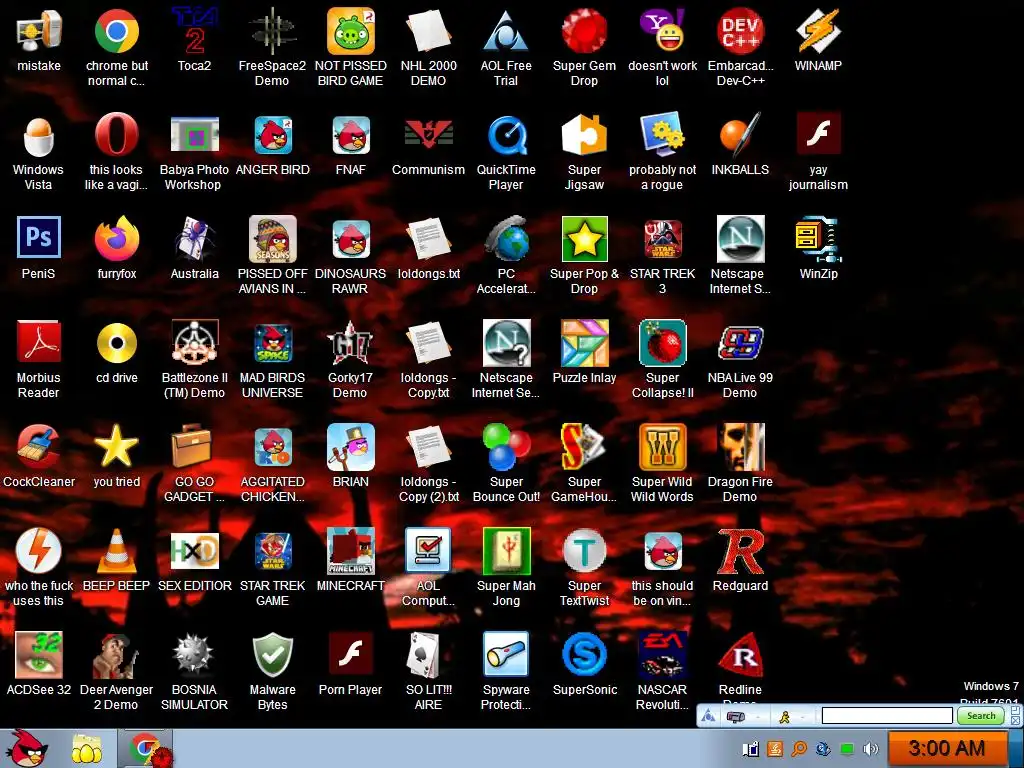Click the AOL triangle logo in toolbar
Viewport: 1024px width, 768px height.
[x=708, y=717]
